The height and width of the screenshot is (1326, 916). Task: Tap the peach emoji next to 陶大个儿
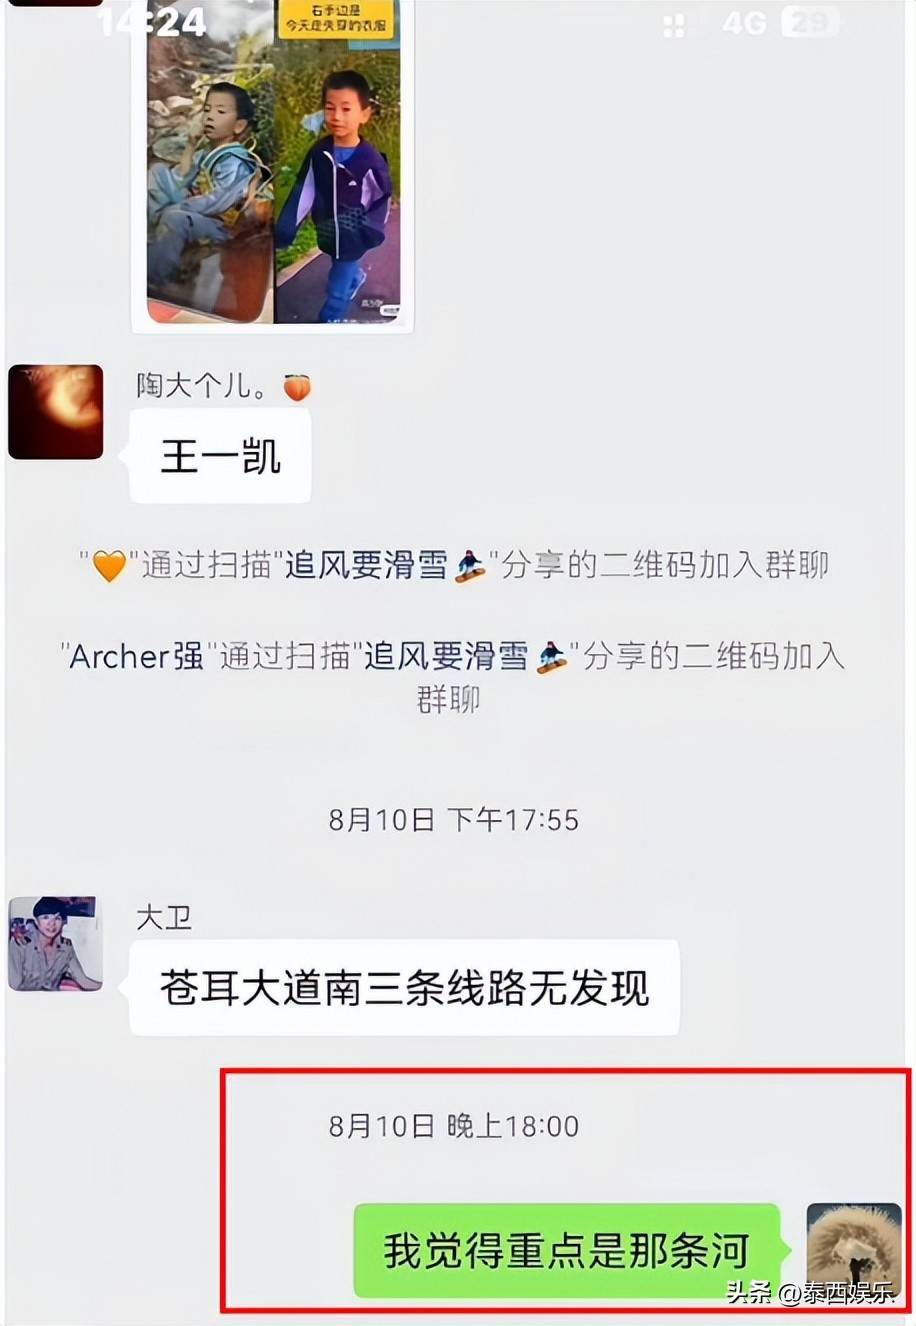click(x=297, y=388)
